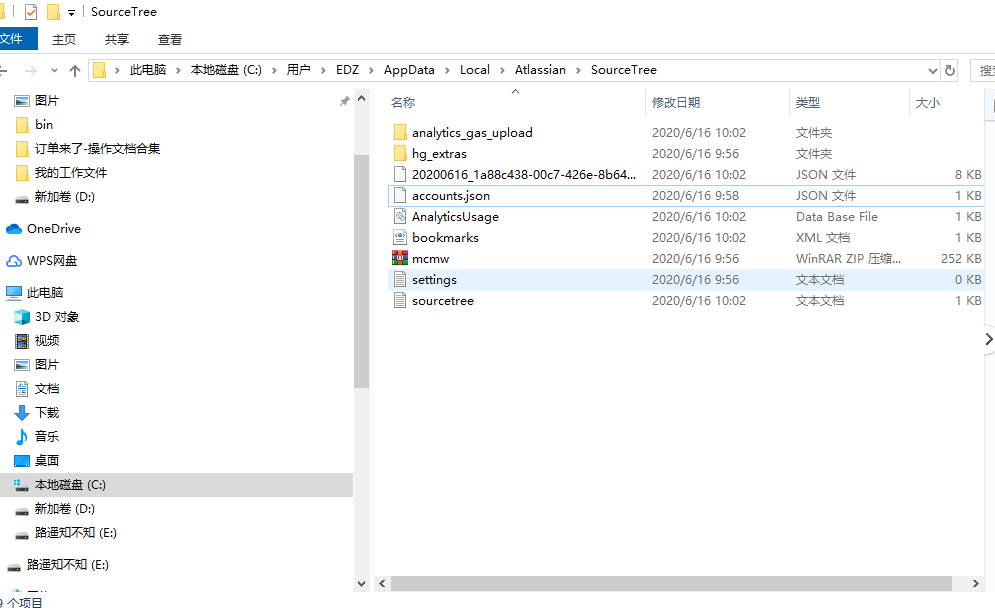
Task: Click Data Base File type cell
Action: [836, 216]
